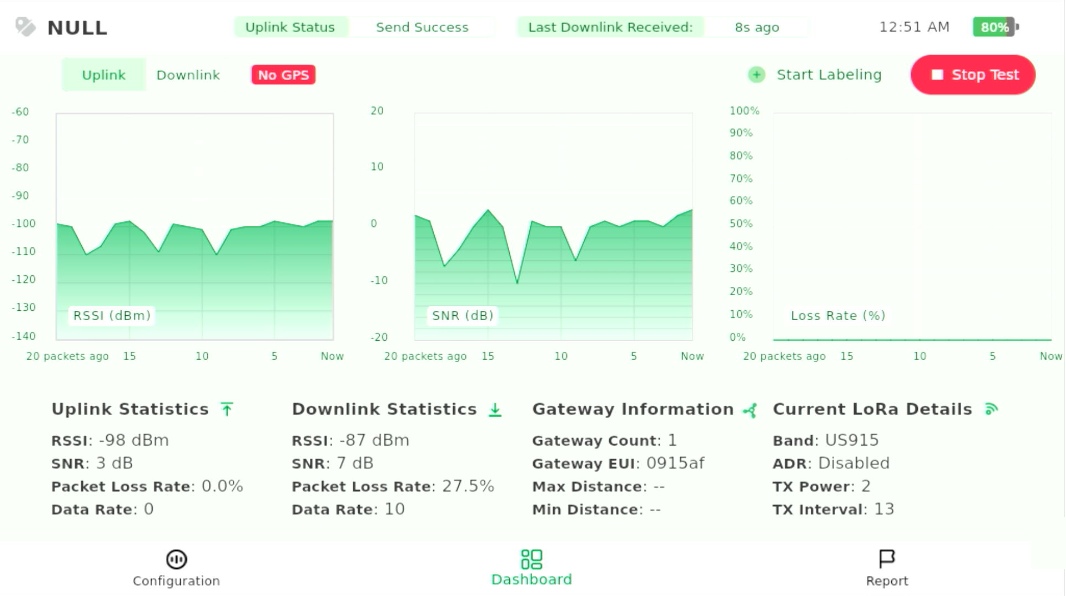Switch chart view to Downlink
This screenshot has height=596, width=1066.
pos(188,75)
